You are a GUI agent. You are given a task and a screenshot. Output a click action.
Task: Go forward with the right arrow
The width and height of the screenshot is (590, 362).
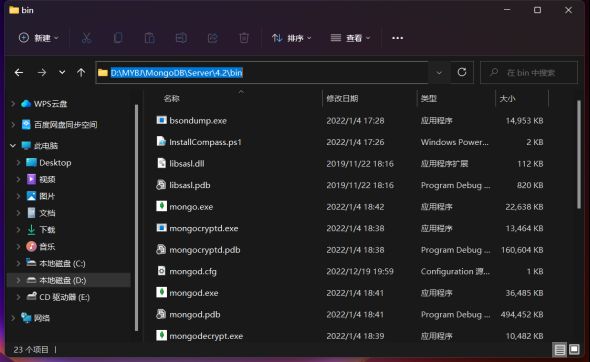point(42,72)
